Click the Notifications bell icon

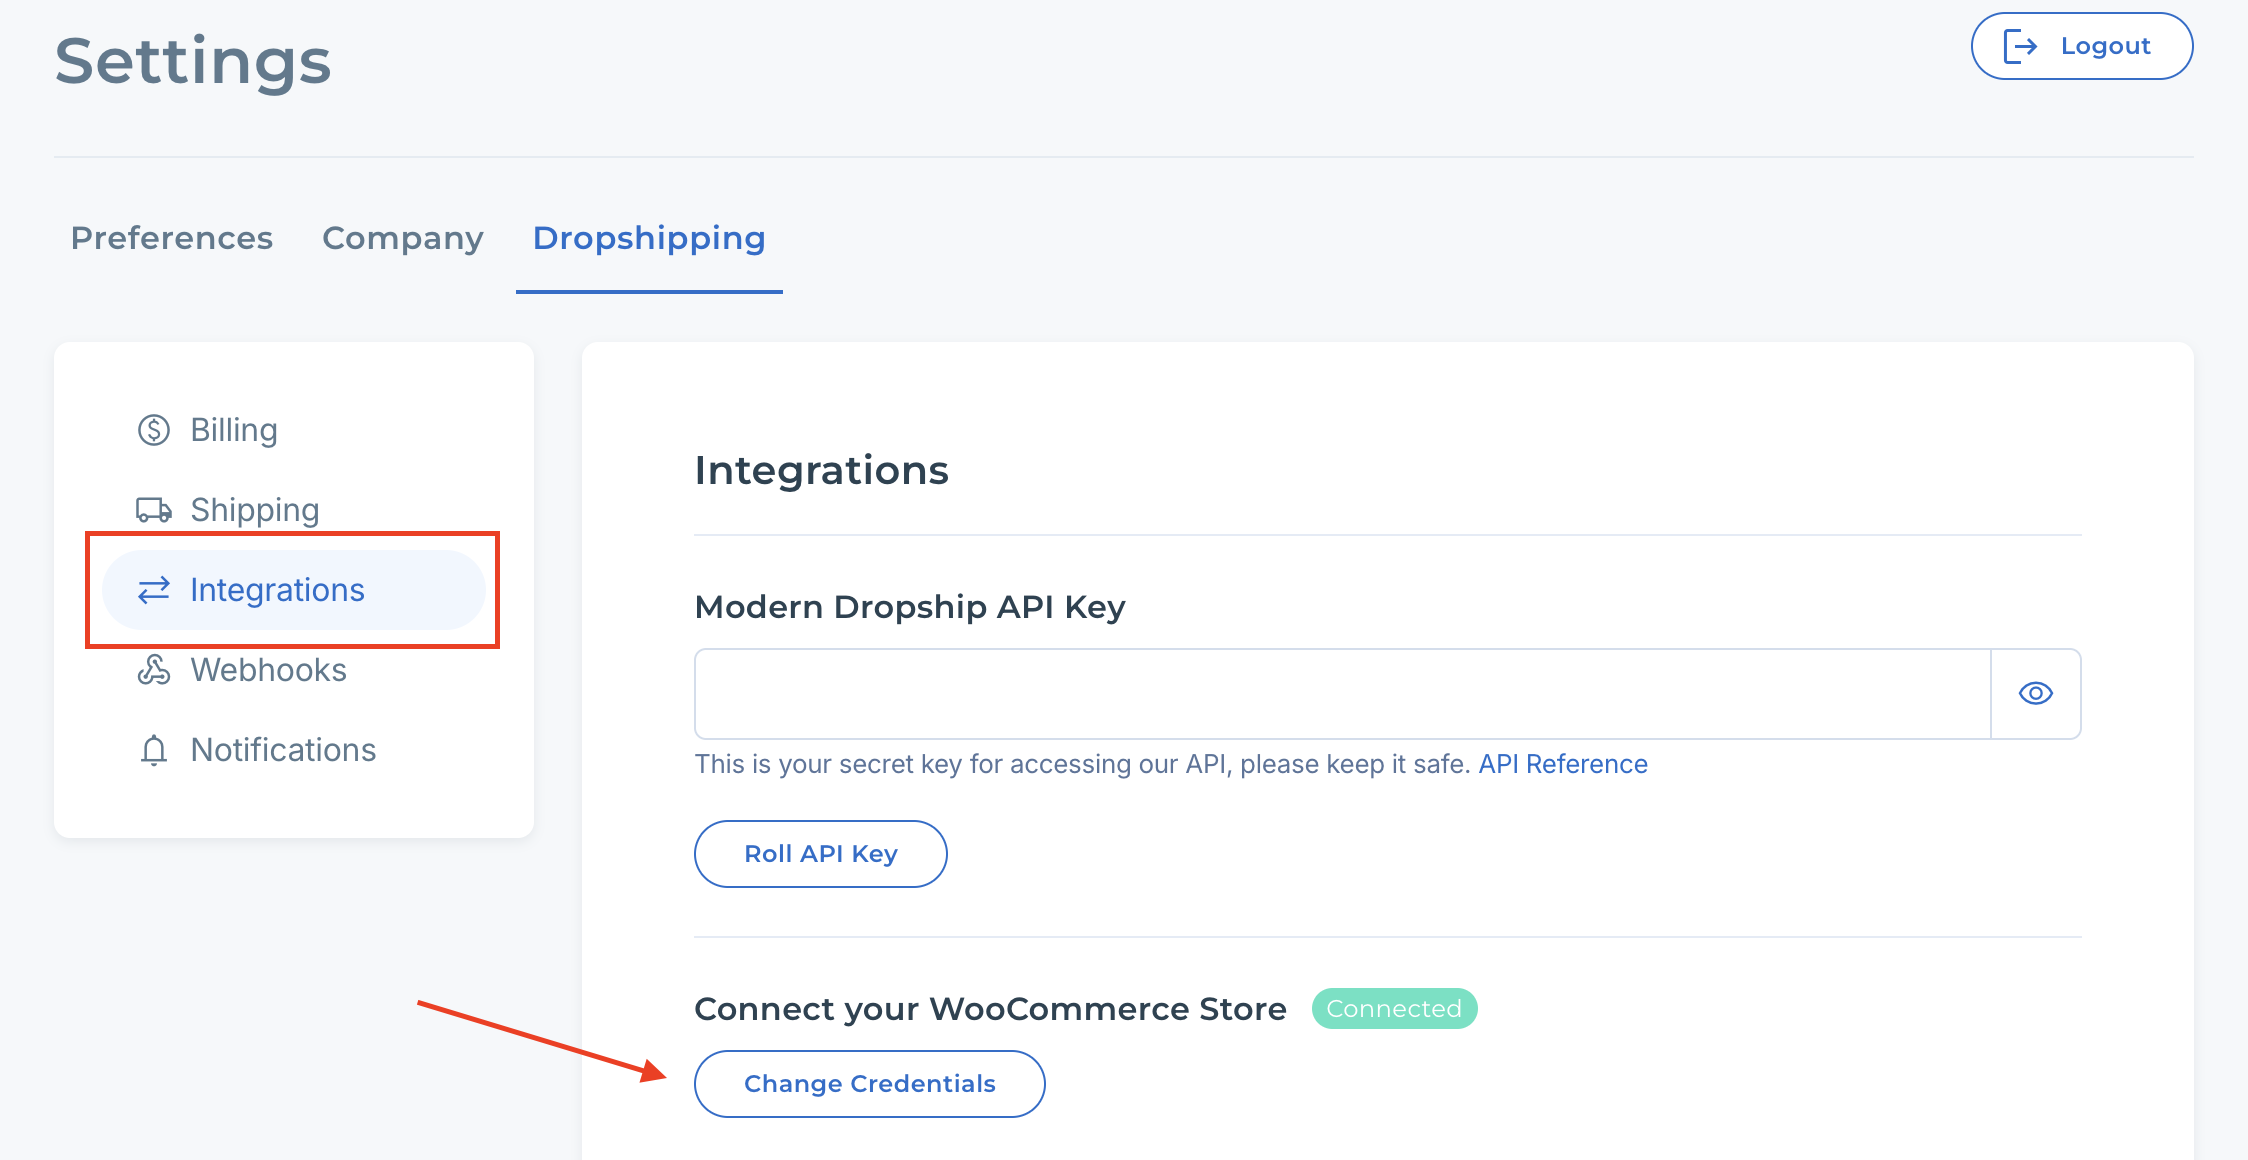click(x=154, y=750)
